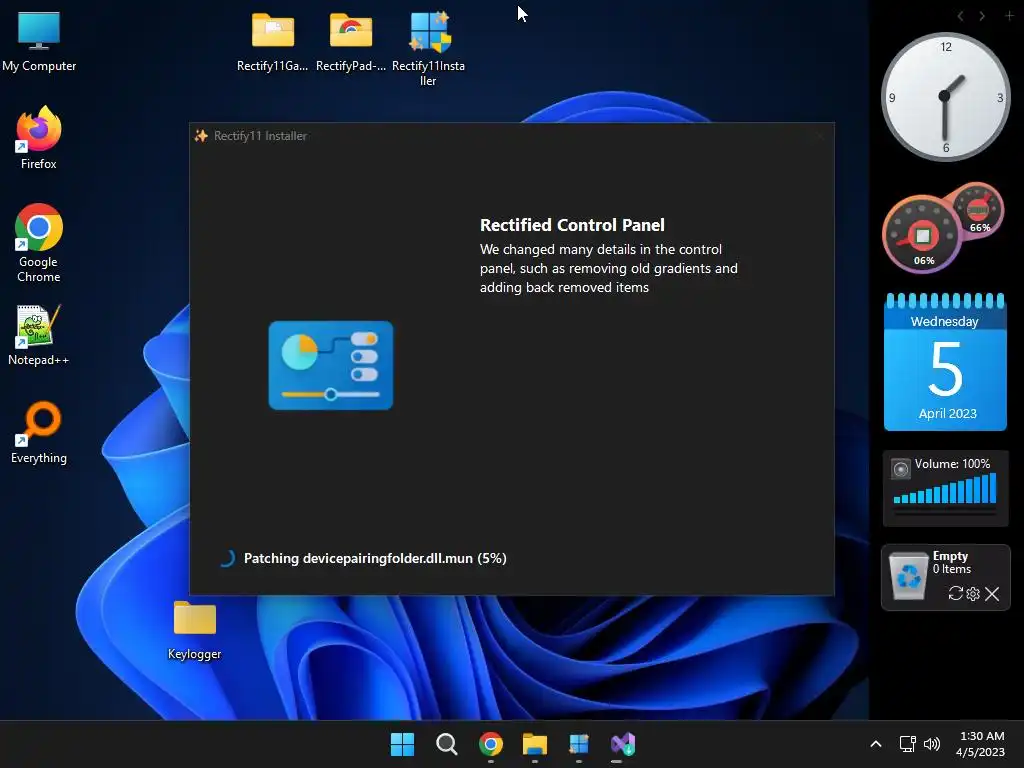Click the Control Panel illustration in installer
This screenshot has width=1024, height=768.
[x=331, y=366]
